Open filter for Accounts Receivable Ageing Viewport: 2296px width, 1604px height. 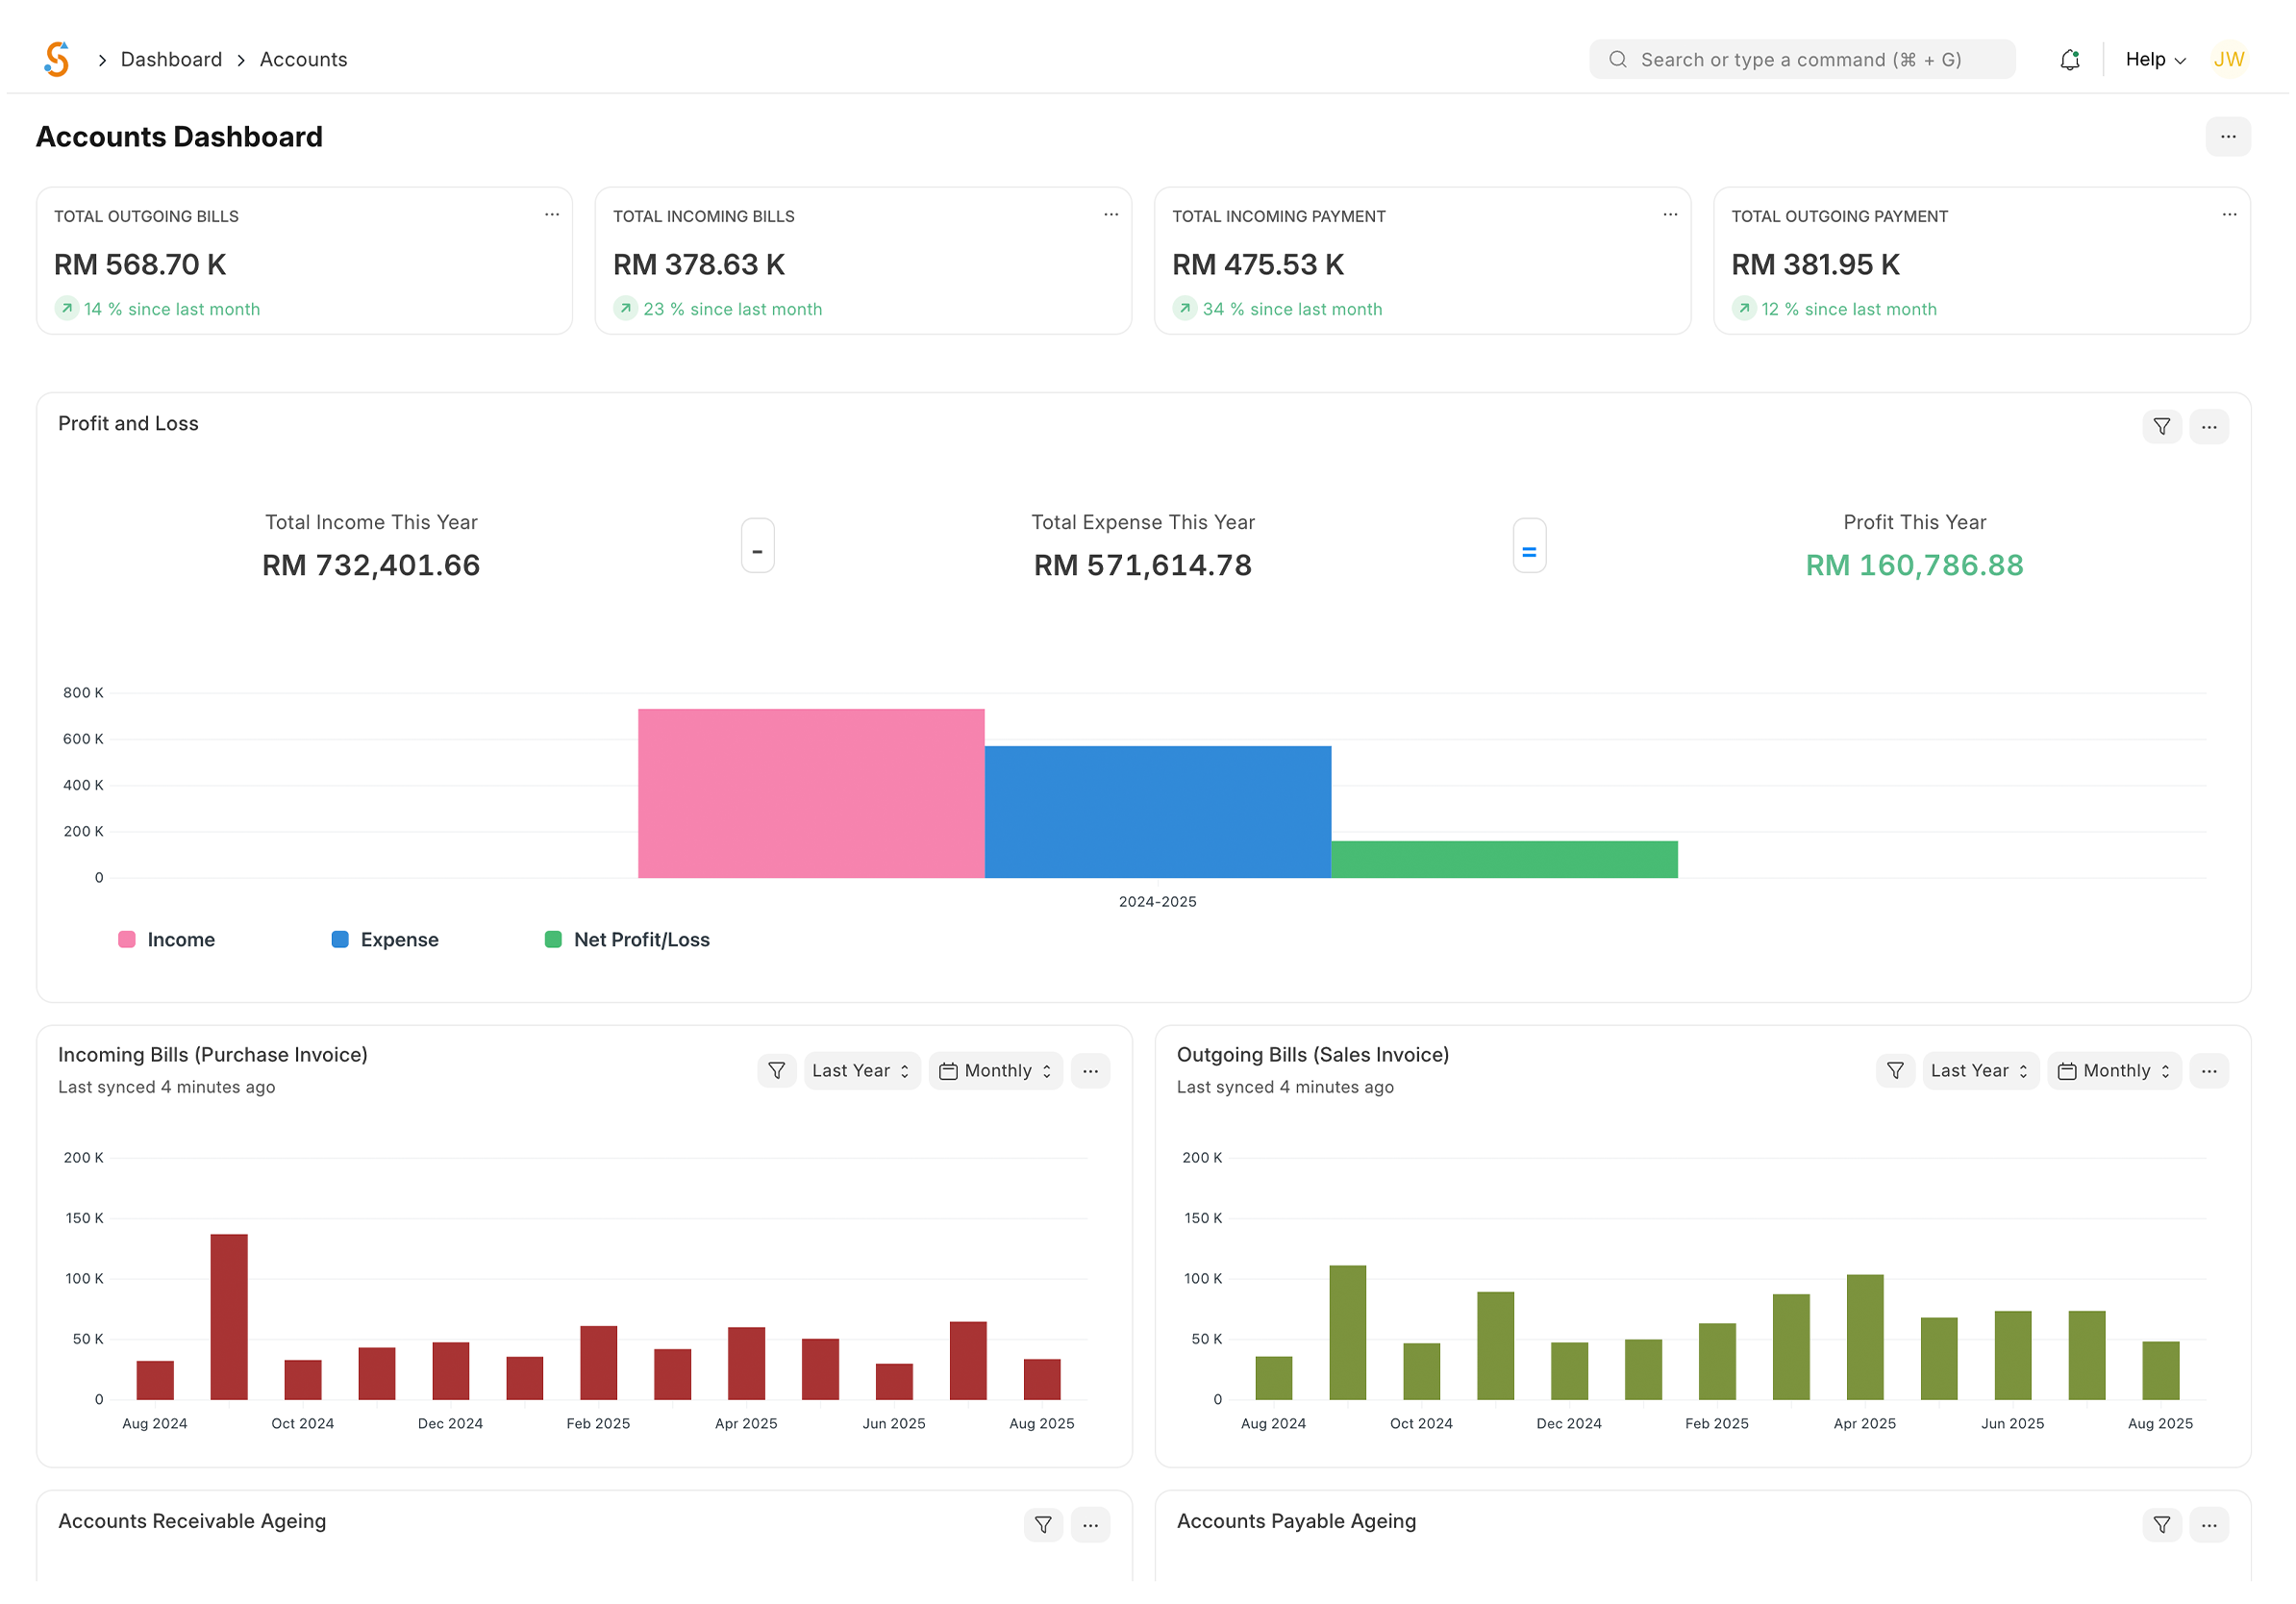(1043, 1525)
